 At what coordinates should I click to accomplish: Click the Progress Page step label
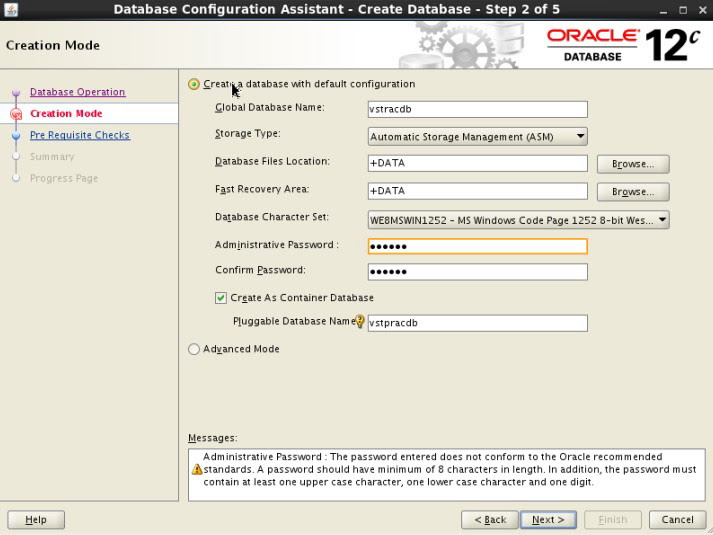coord(64,178)
